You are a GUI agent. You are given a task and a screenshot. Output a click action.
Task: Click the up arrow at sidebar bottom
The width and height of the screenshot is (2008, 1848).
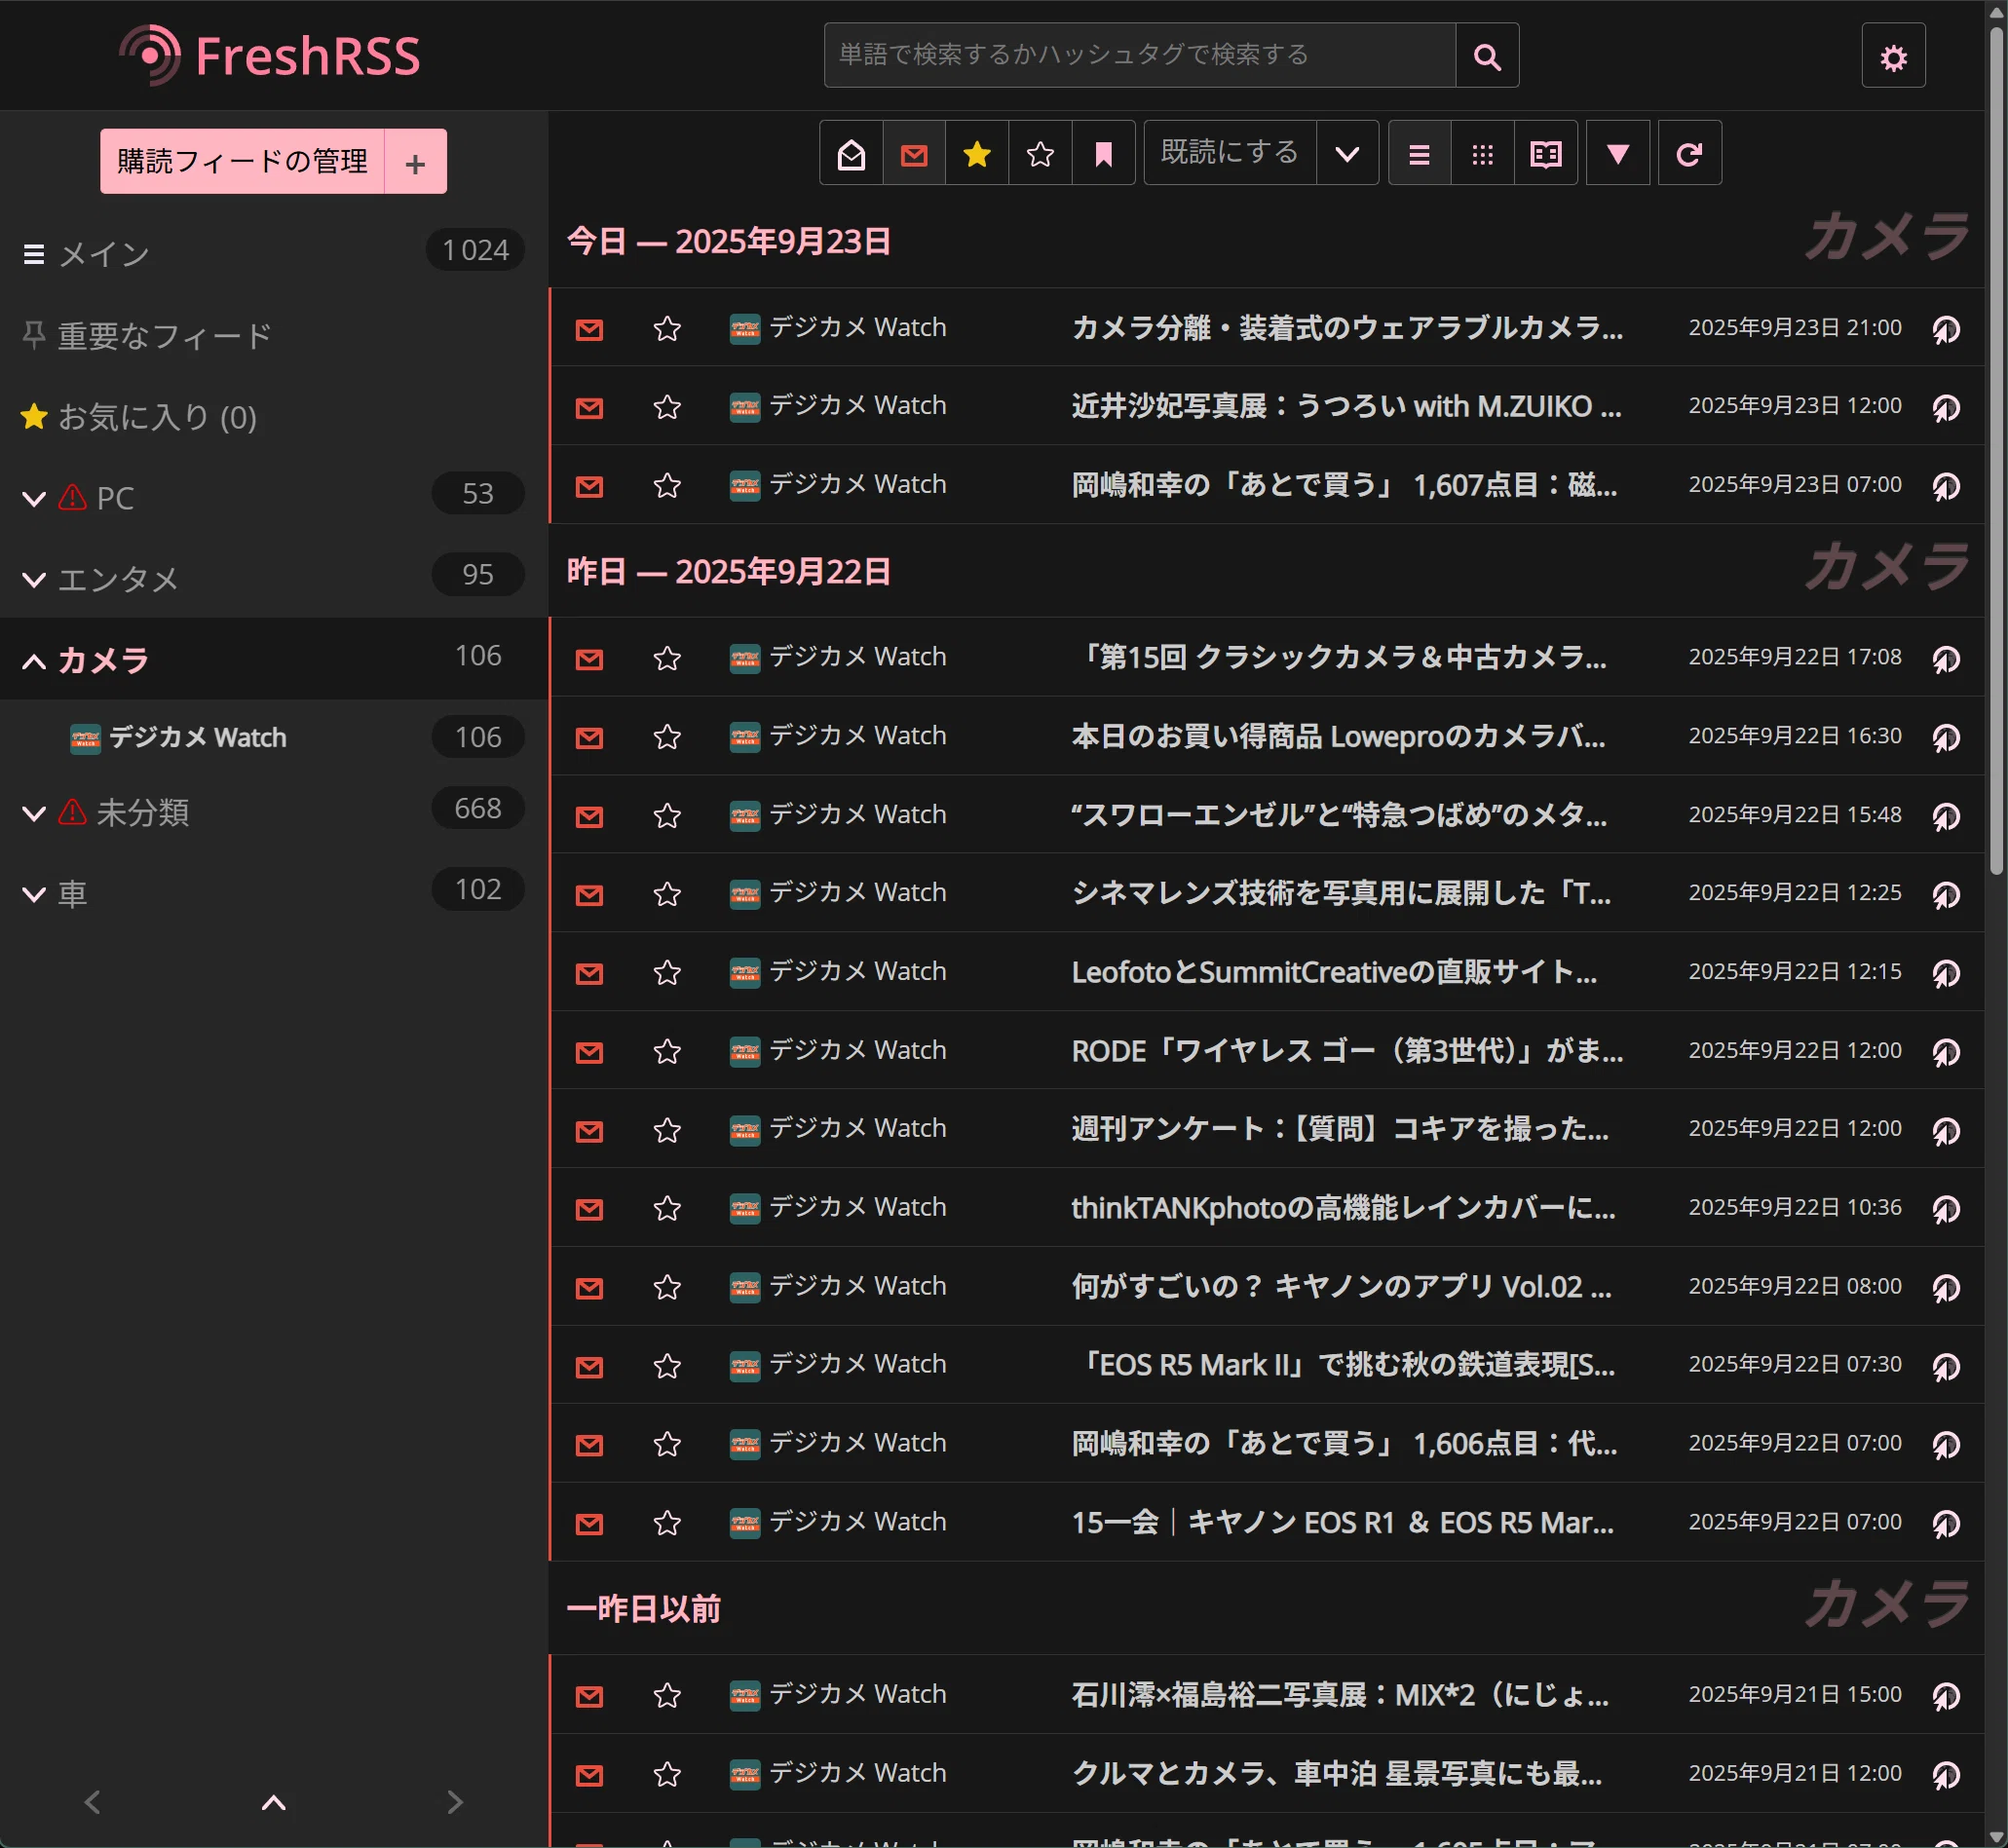point(273,1802)
